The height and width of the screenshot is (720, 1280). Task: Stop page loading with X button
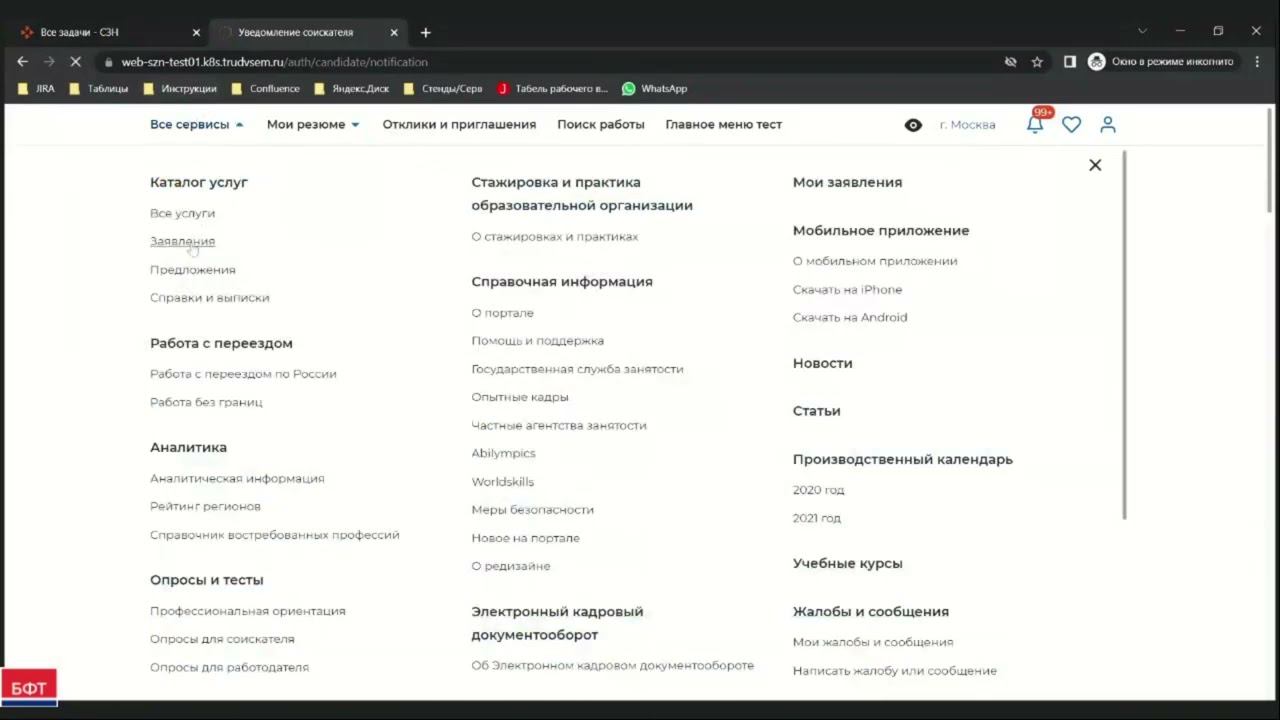pos(75,61)
